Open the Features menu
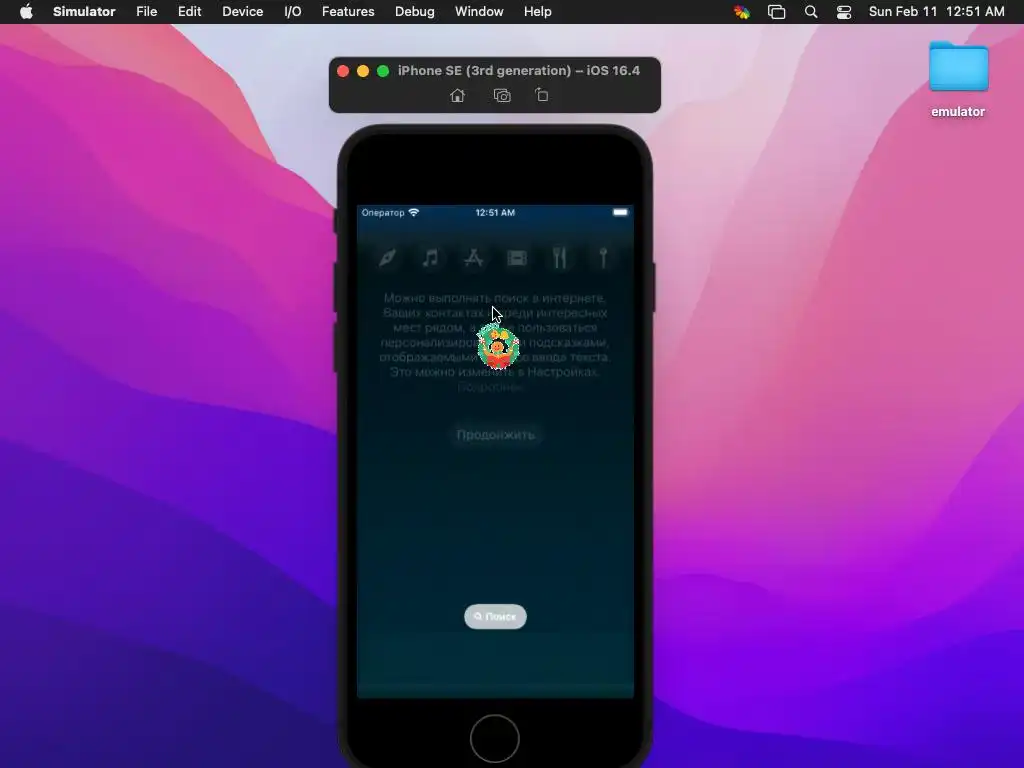Screen dimensions: 1024x768 [x=348, y=12]
